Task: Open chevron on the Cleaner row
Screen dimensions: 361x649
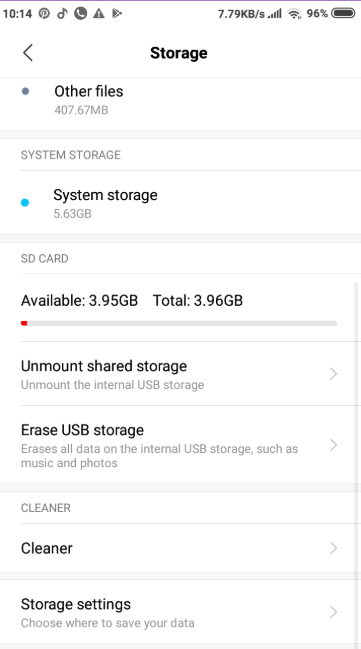Action: (333, 548)
